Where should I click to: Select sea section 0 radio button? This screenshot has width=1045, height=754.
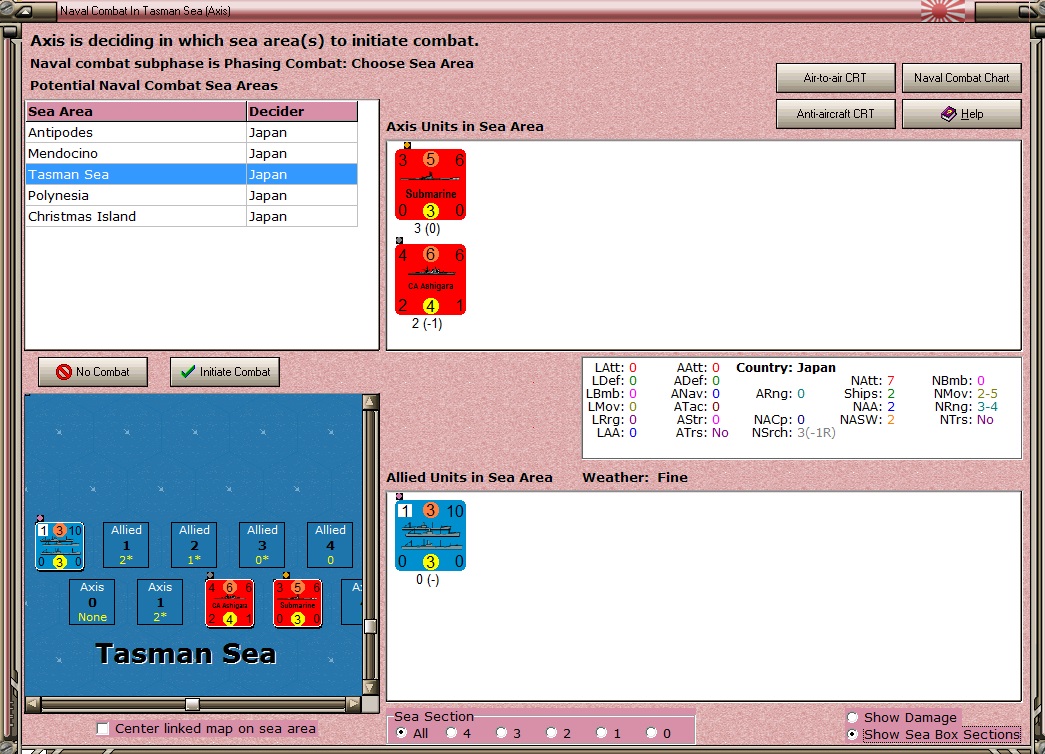point(652,733)
